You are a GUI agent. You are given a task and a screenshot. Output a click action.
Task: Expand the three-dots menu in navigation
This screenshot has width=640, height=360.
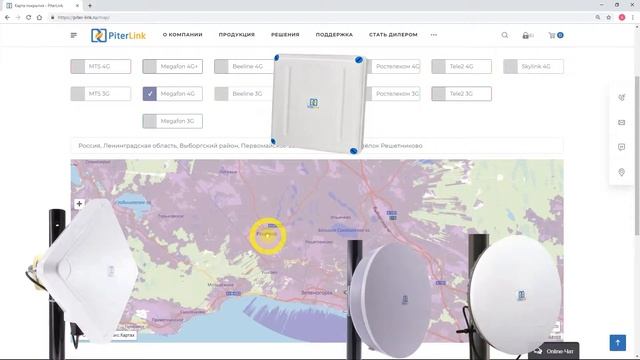coord(433,35)
